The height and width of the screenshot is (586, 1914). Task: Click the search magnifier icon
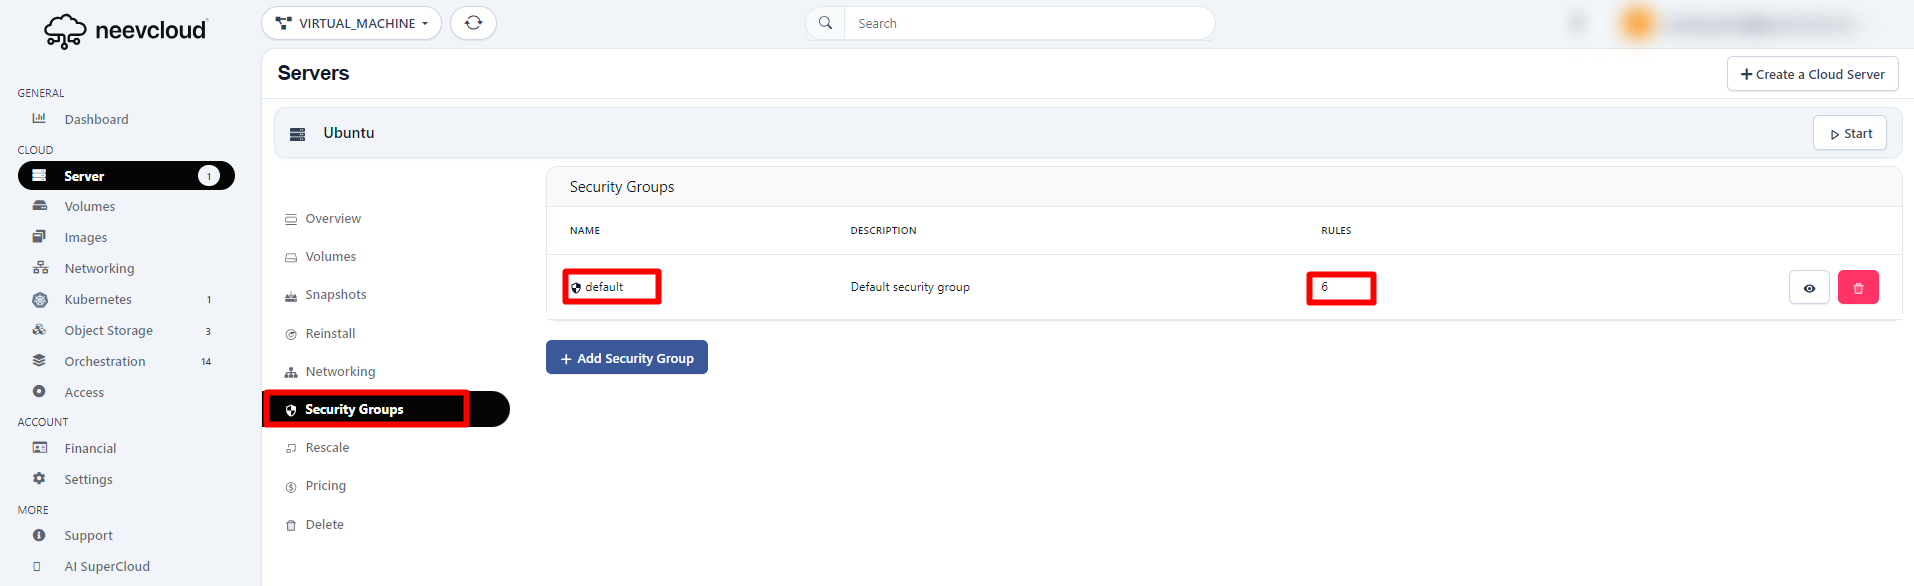tap(825, 23)
